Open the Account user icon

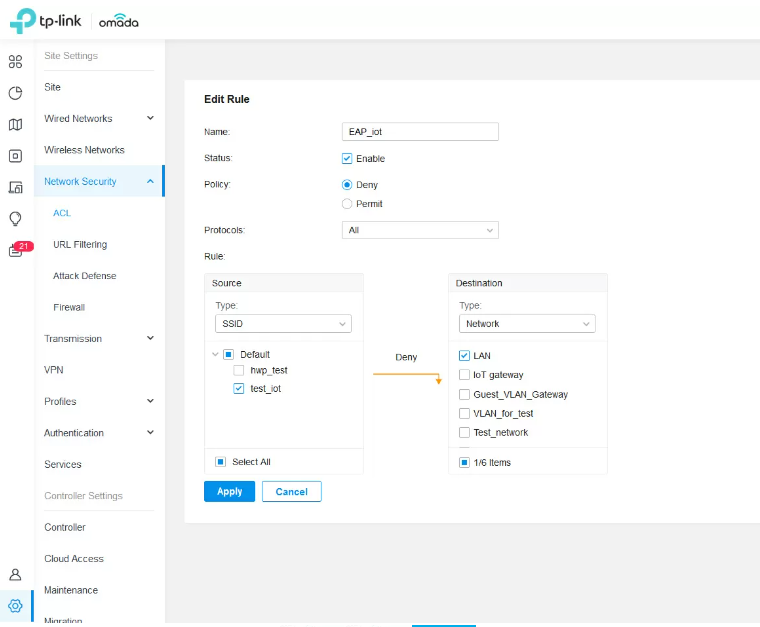click(x=15, y=575)
